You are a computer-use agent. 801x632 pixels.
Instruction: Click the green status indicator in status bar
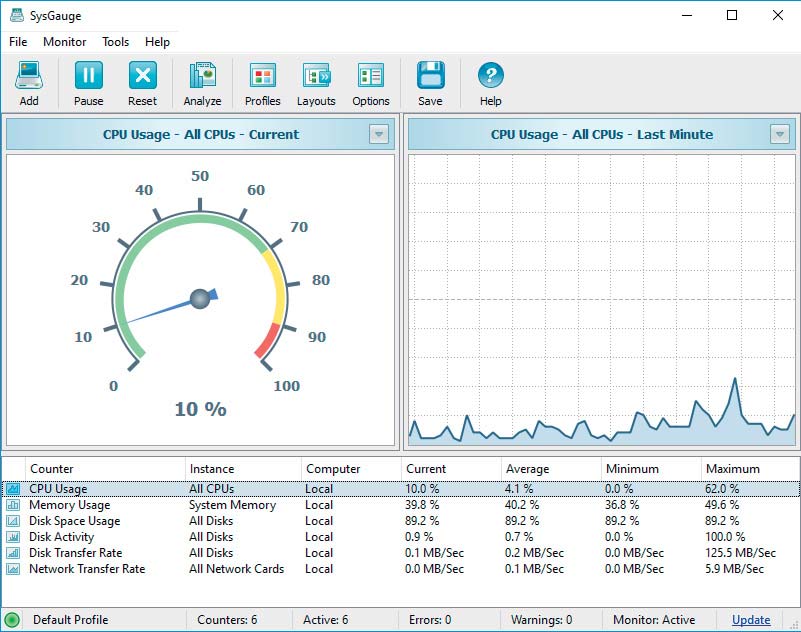[12, 620]
